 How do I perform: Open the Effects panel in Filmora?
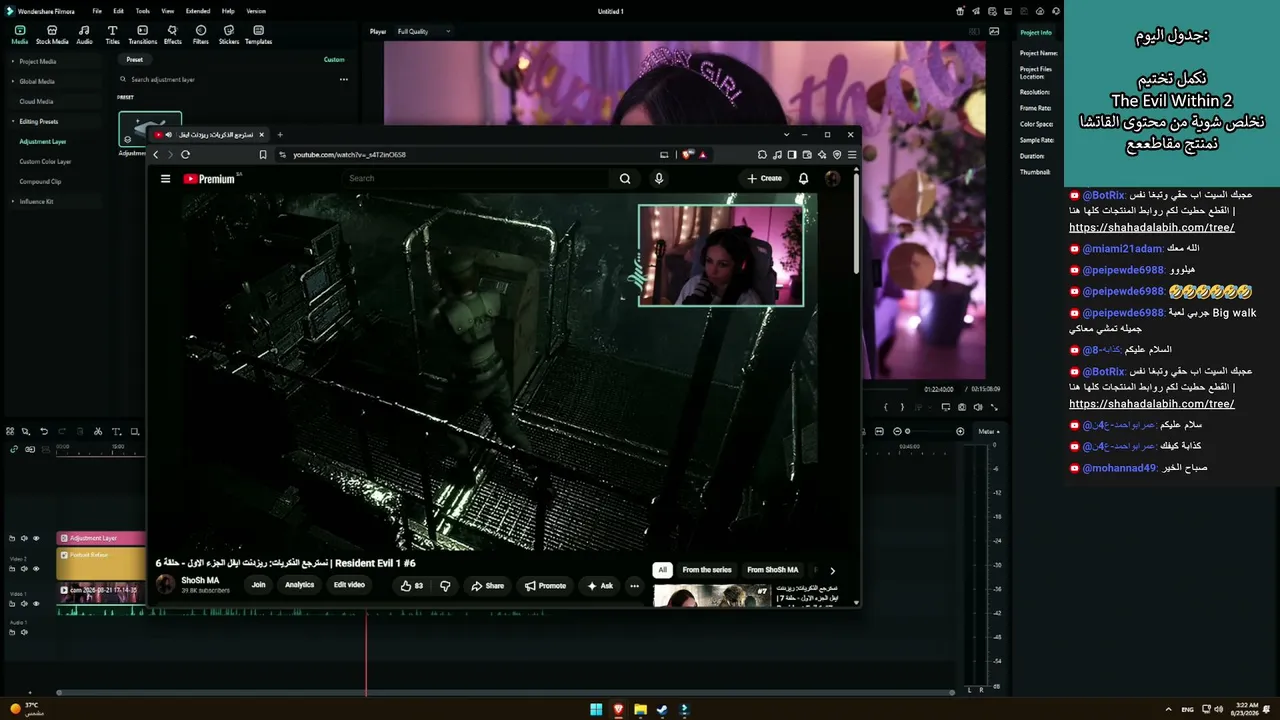point(172,35)
